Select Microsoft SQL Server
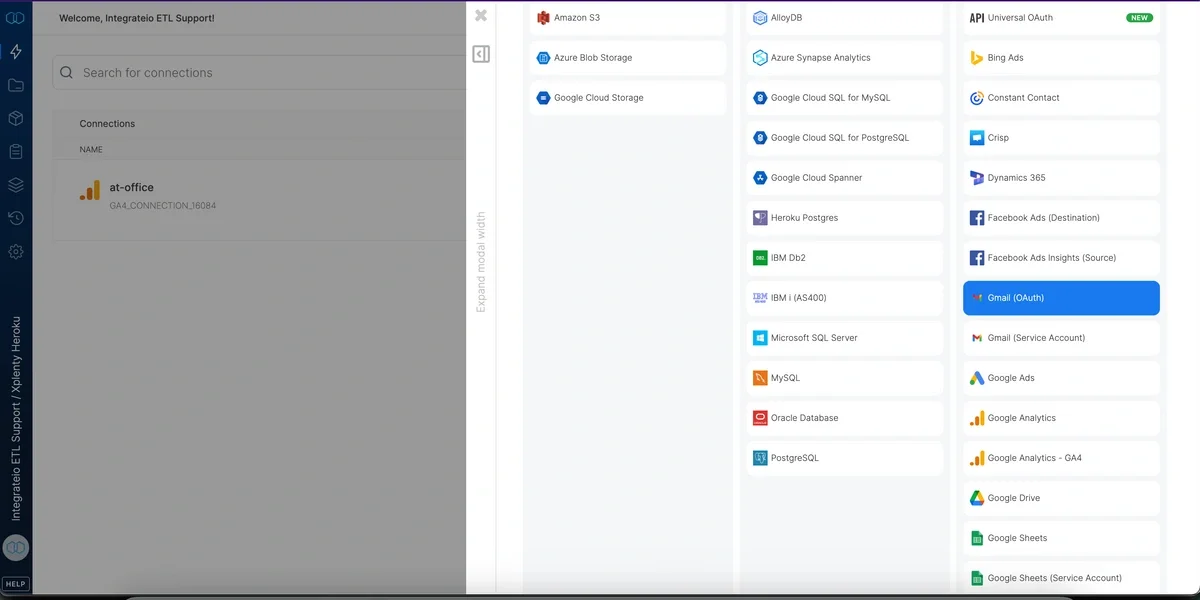 (845, 338)
